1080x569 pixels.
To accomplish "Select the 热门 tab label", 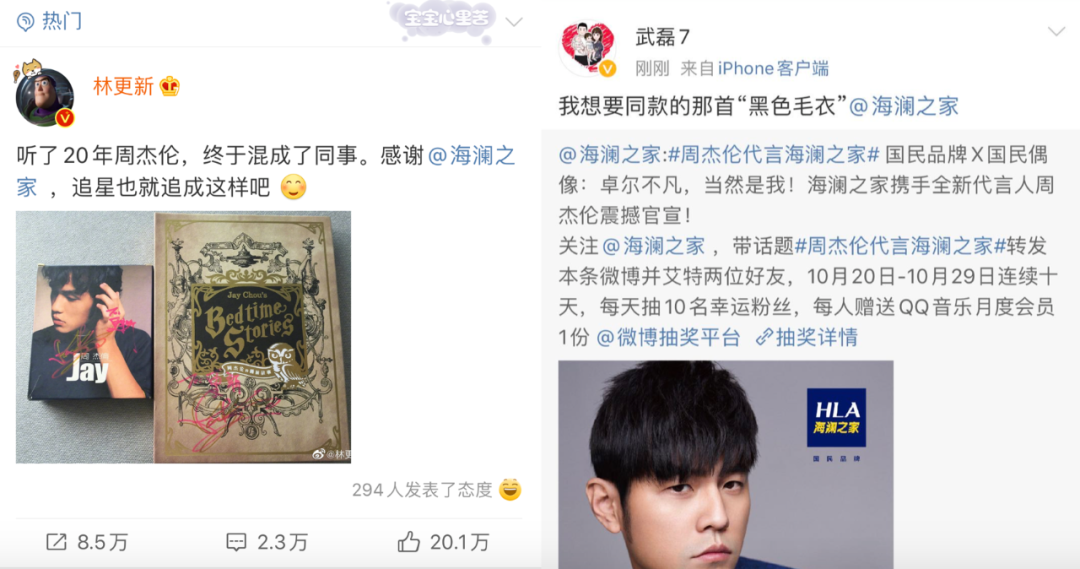I will point(62,21).
